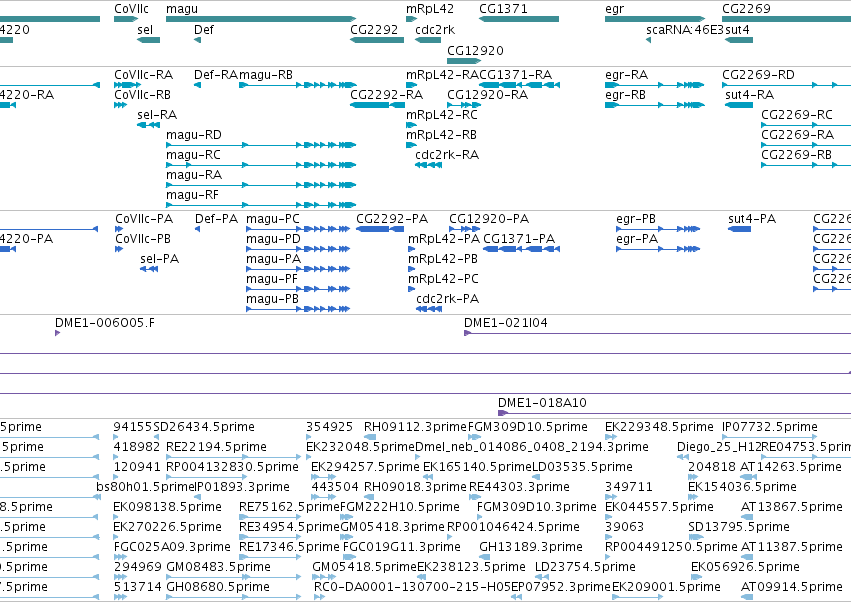
Task: Click the GH13189.3prime EST glyph
Action: point(484,557)
